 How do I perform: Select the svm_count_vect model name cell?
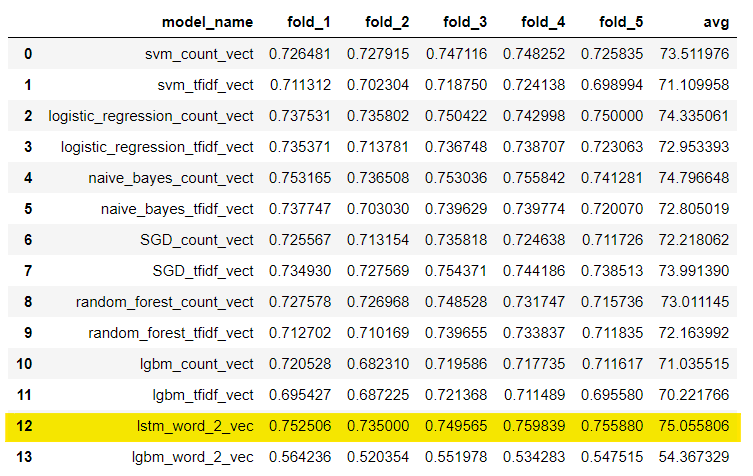tap(199, 54)
